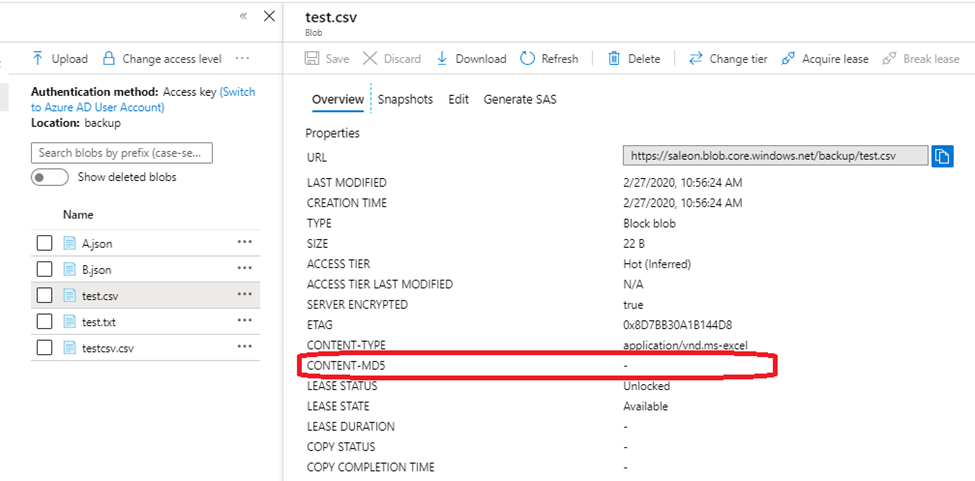Click the test.txt file icon
This screenshot has height=481, width=975.
[70, 322]
